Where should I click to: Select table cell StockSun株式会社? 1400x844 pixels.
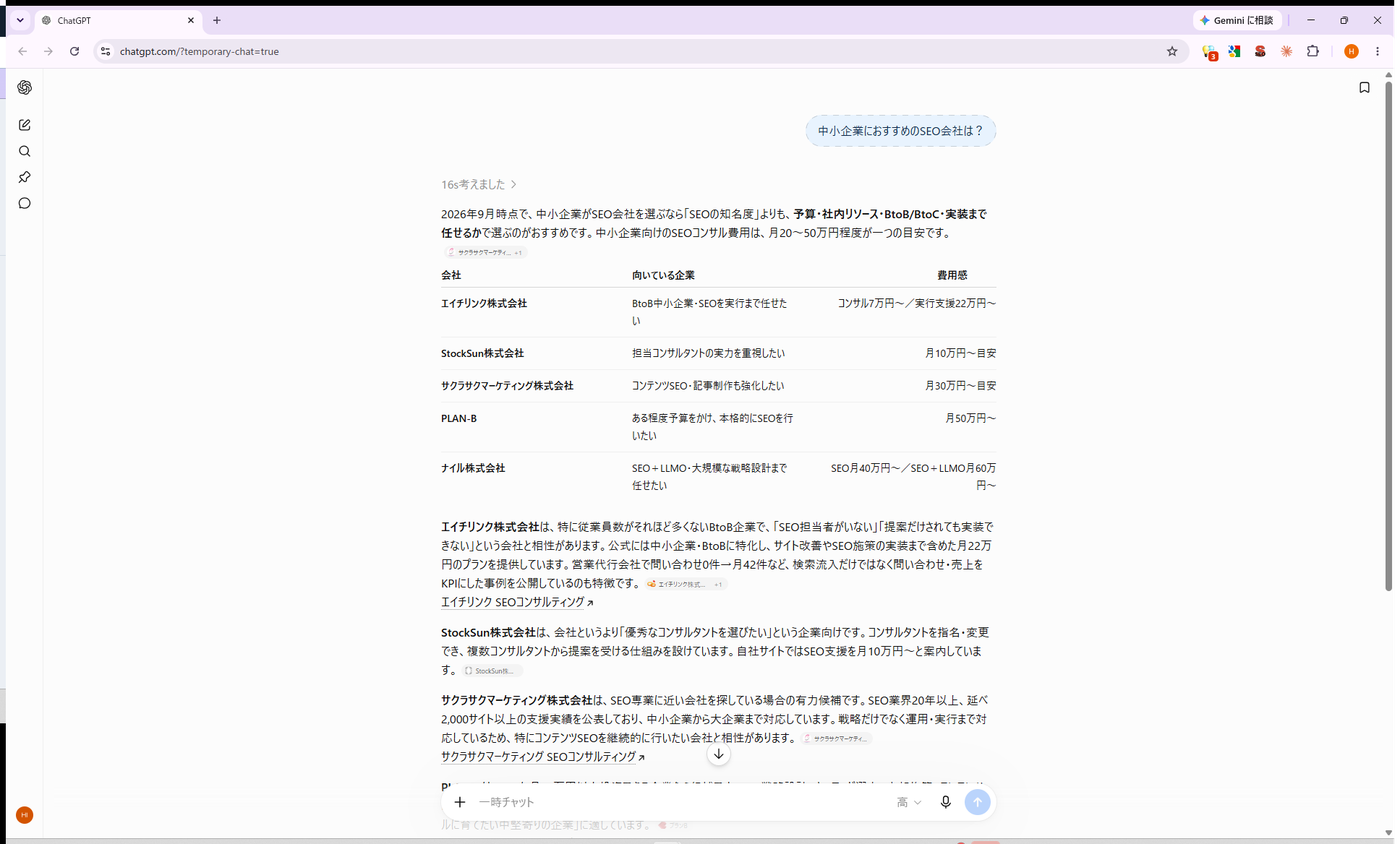coord(482,353)
